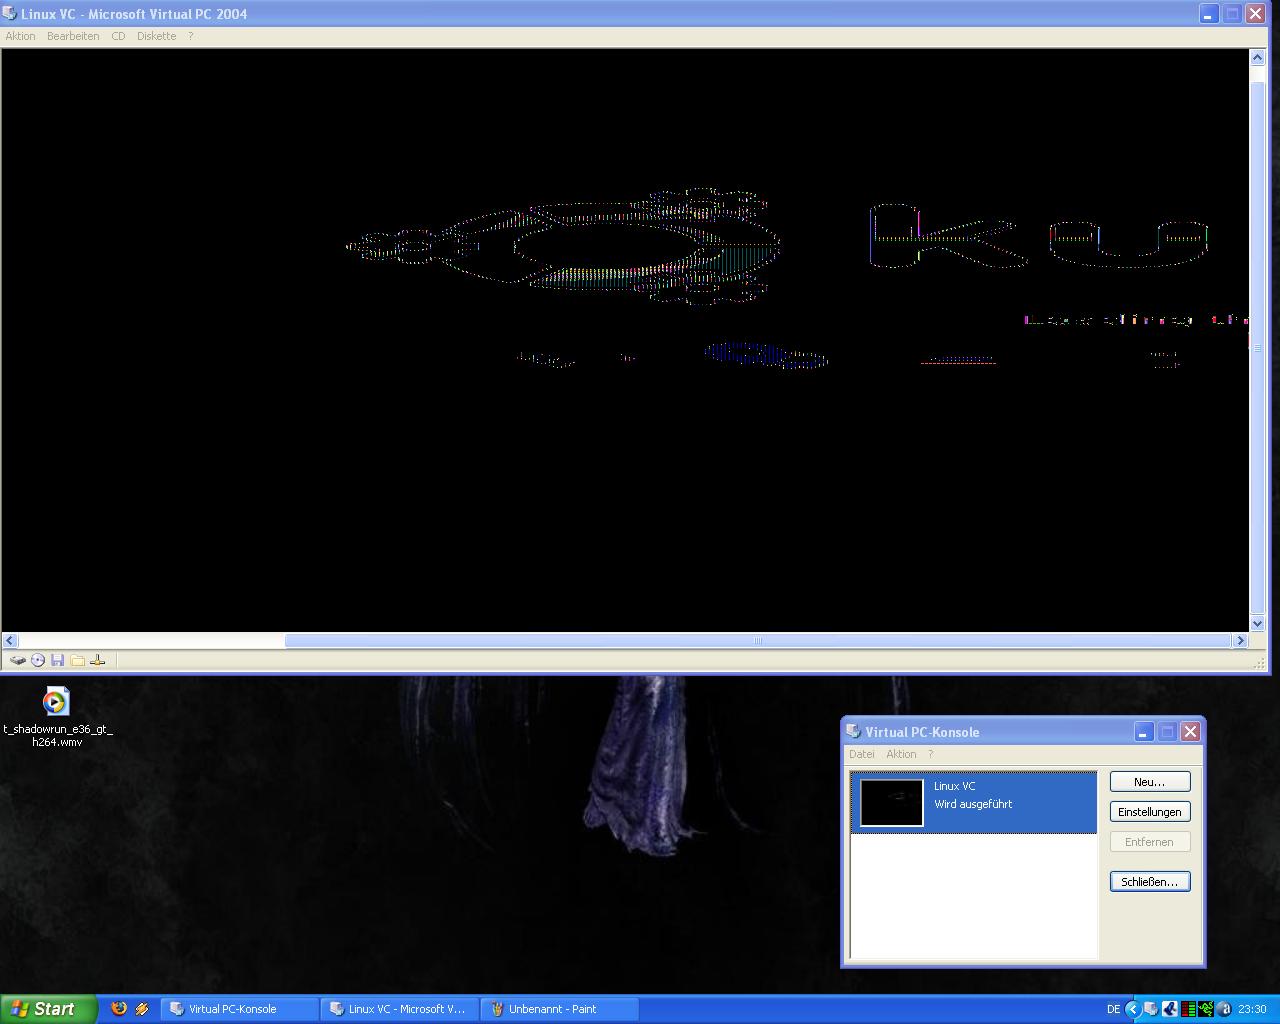Screen dimensions: 1280x1024
Task: Click the Einstellungen button
Action: (1150, 812)
